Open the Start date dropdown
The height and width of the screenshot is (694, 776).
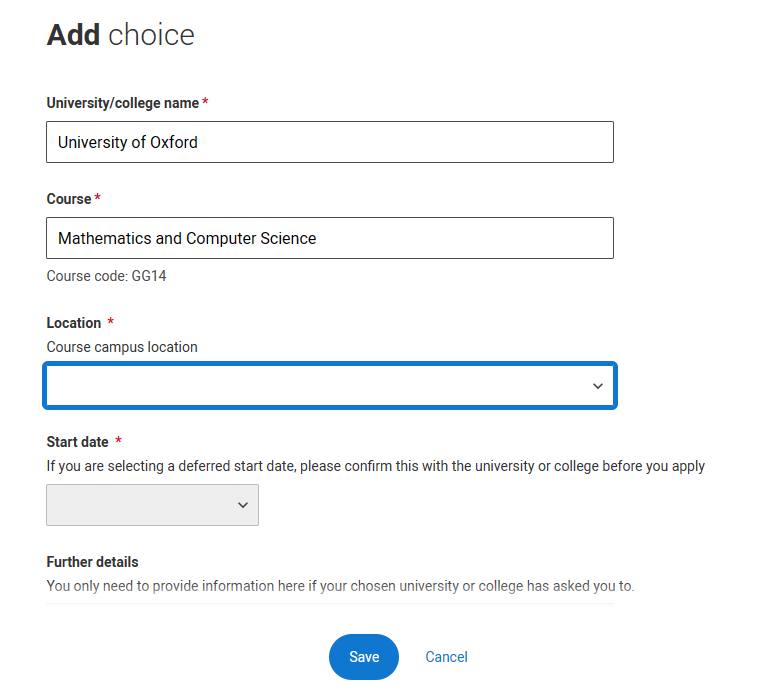point(152,505)
